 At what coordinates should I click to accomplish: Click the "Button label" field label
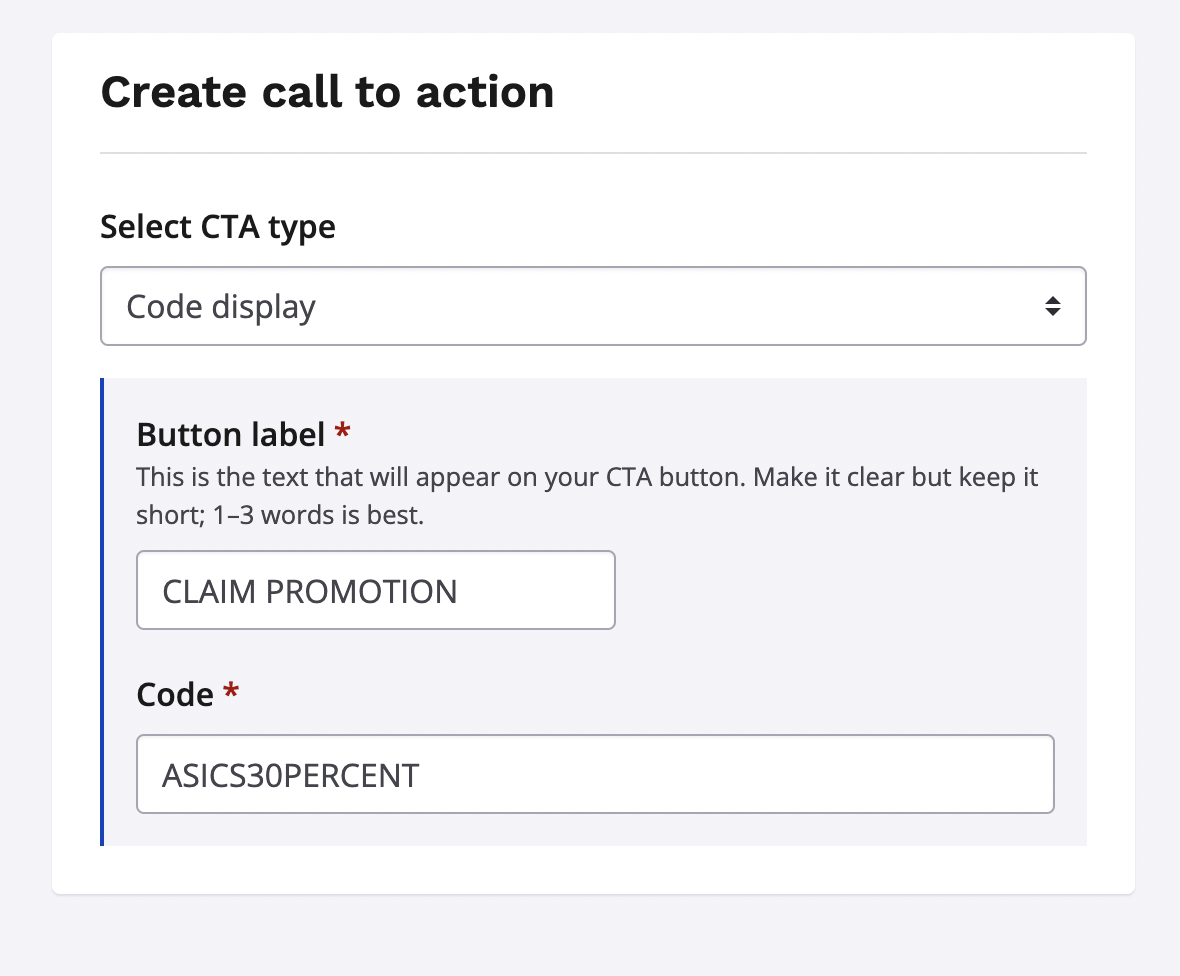click(230, 435)
